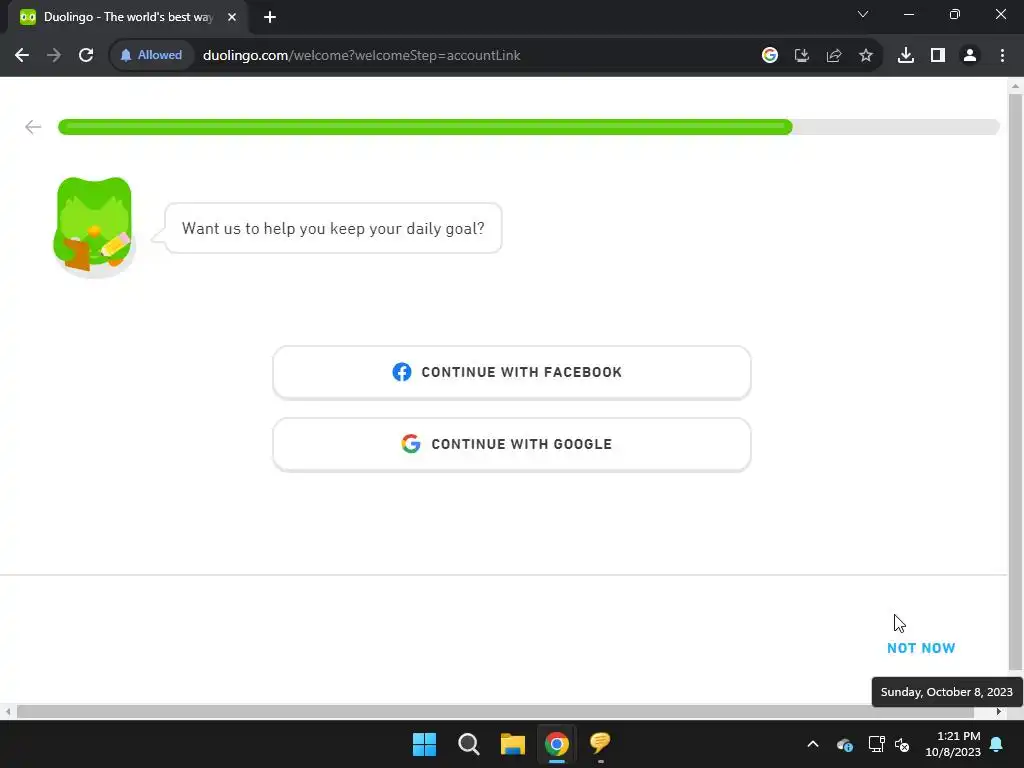Screen dimensions: 1024x768
Task: Click the muted volume tray icon
Action: pyautogui.click(x=903, y=744)
